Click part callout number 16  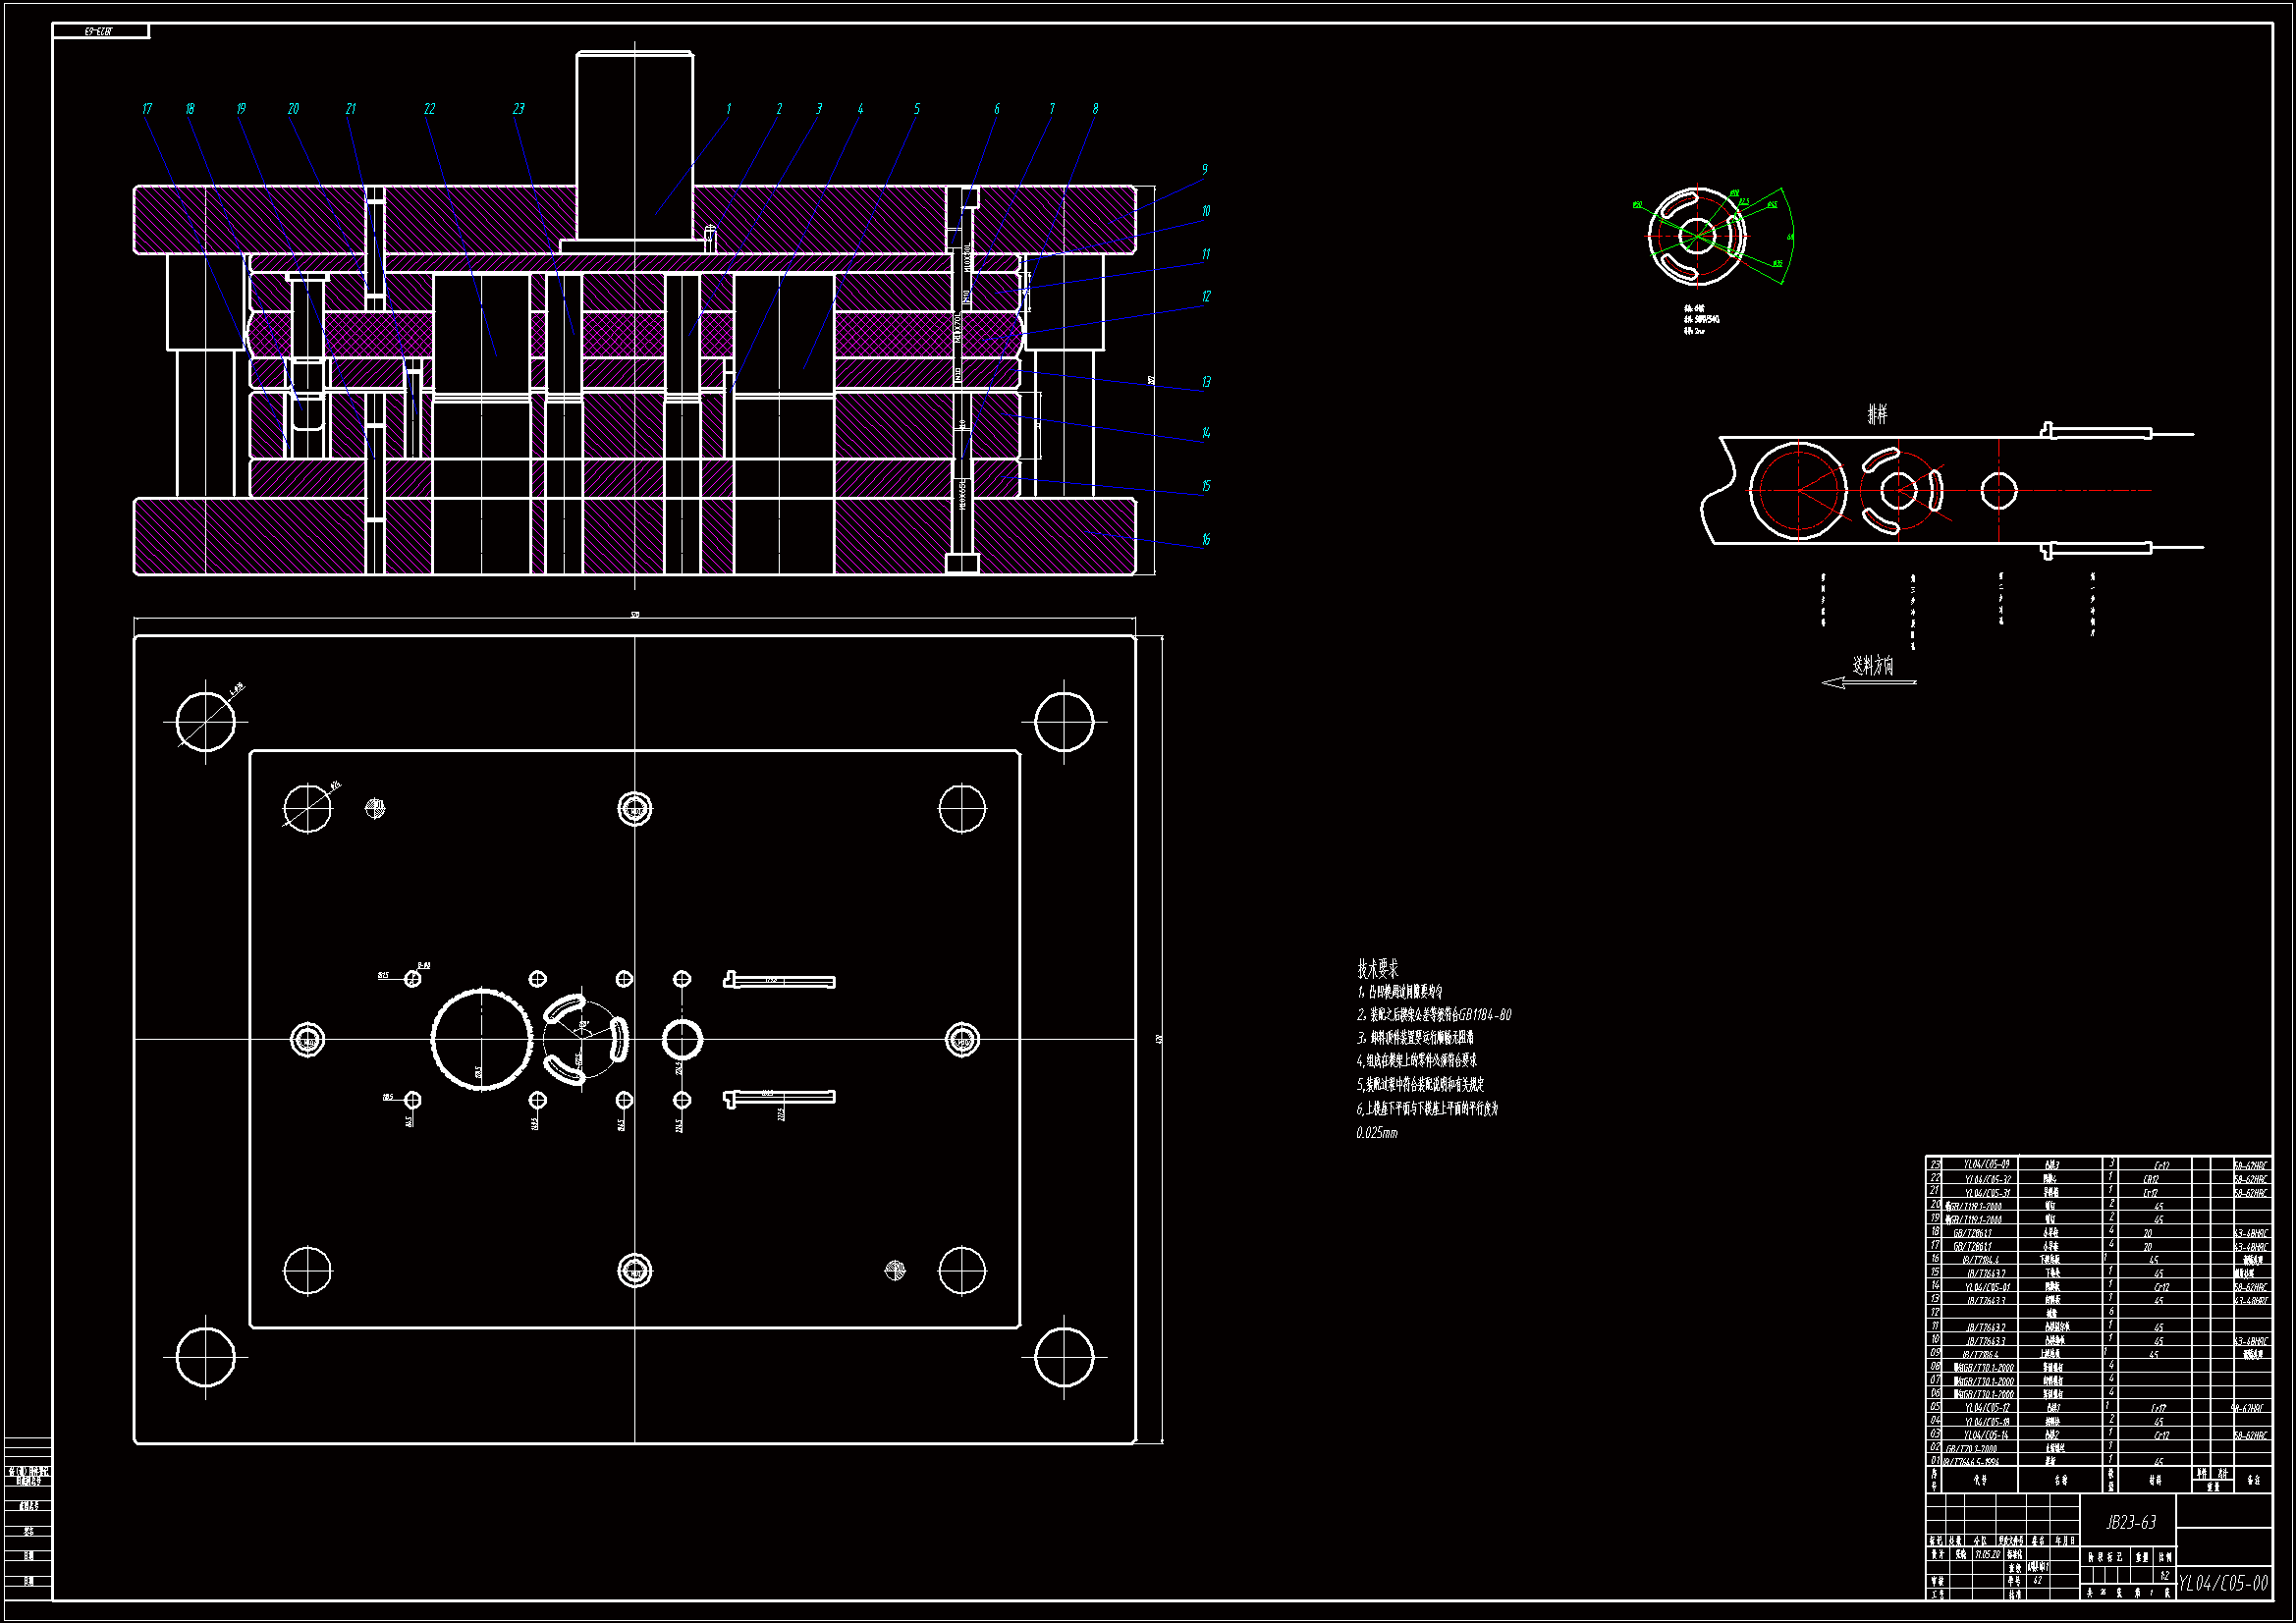click(1206, 540)
